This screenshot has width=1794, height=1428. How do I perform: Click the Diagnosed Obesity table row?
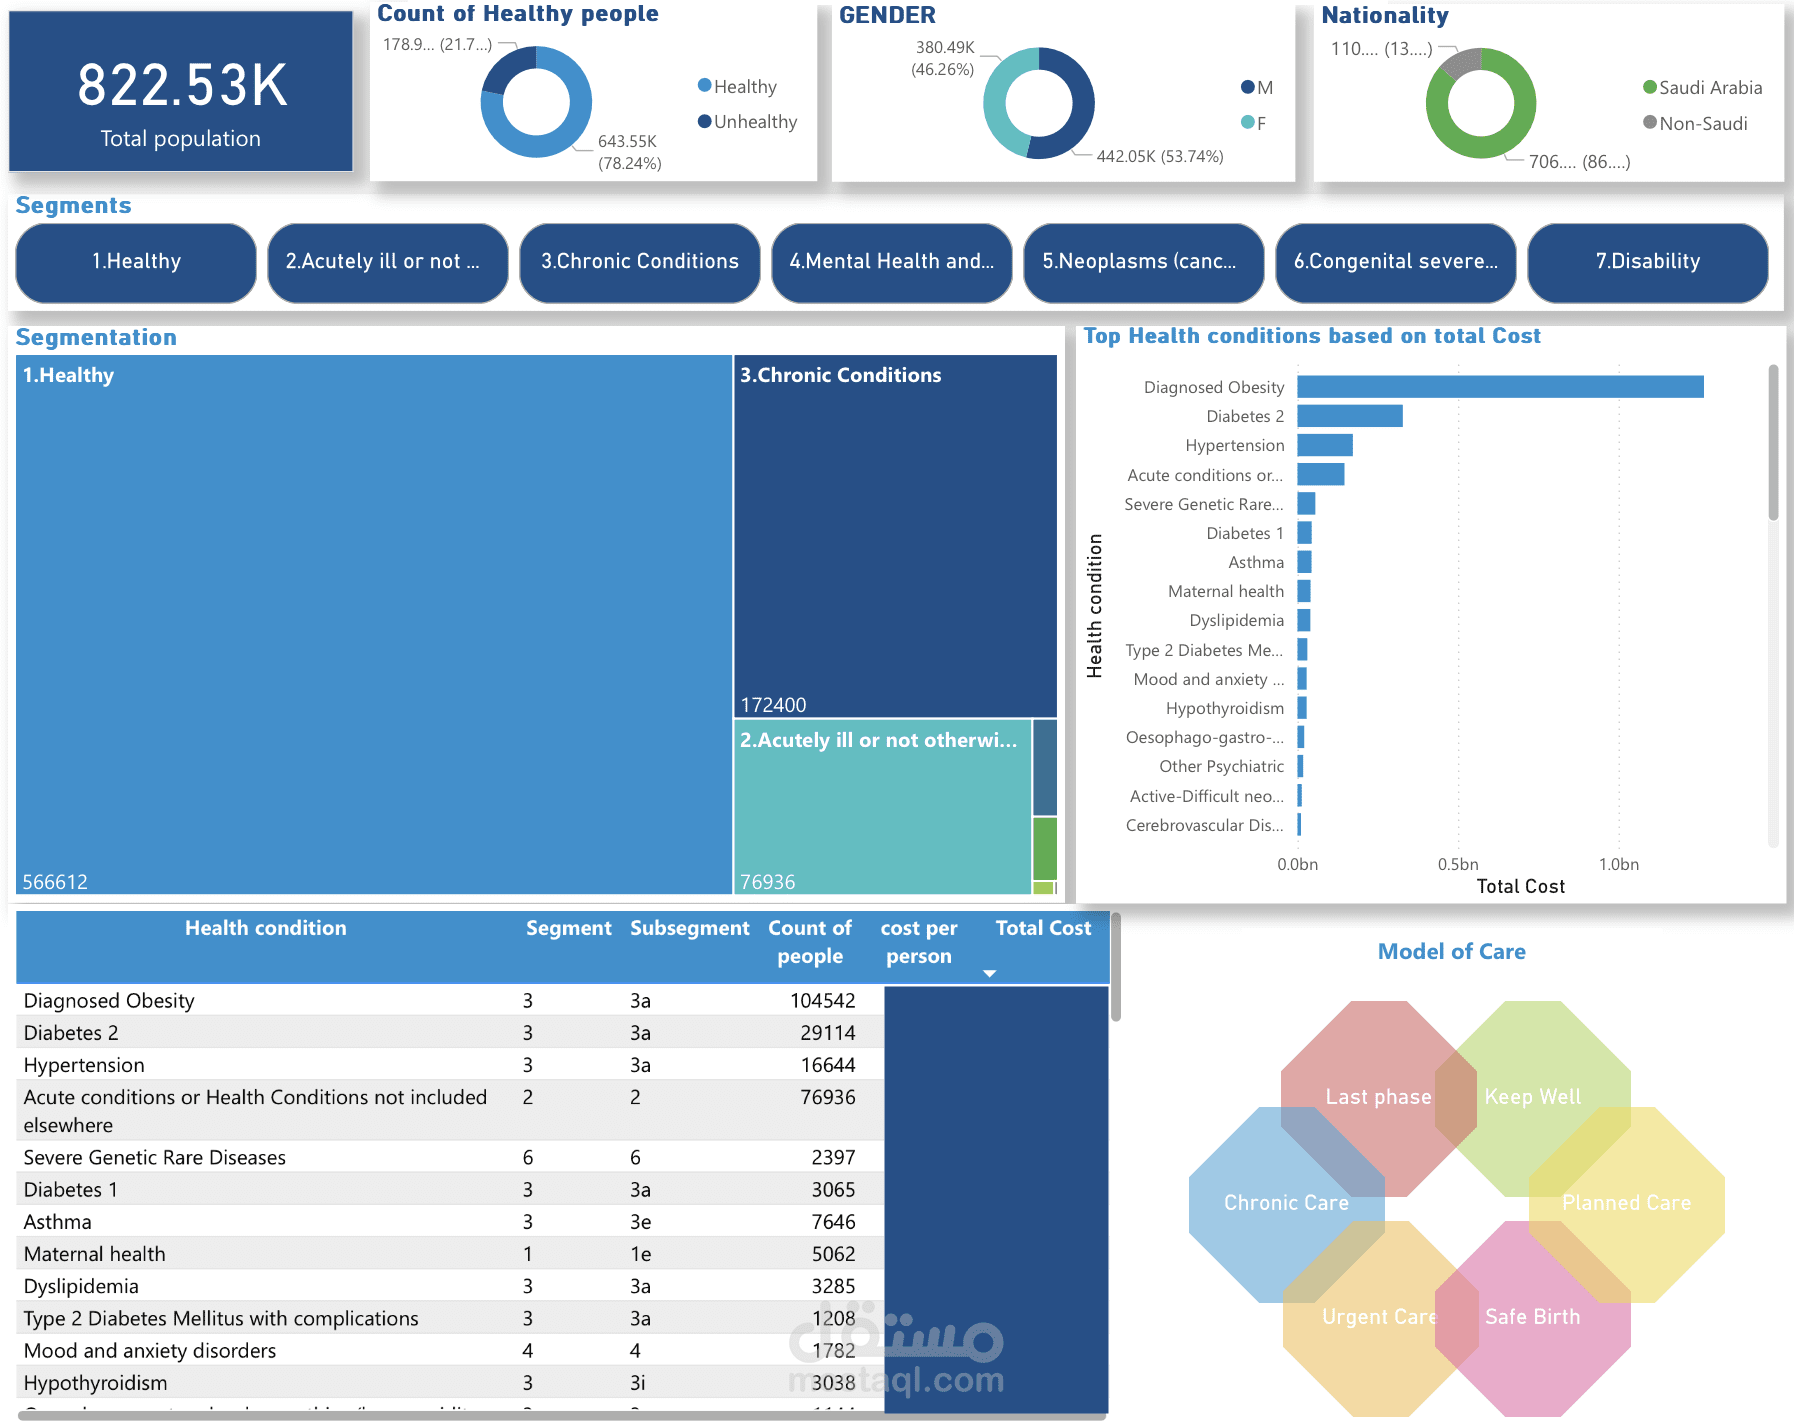coord(450,1001)
